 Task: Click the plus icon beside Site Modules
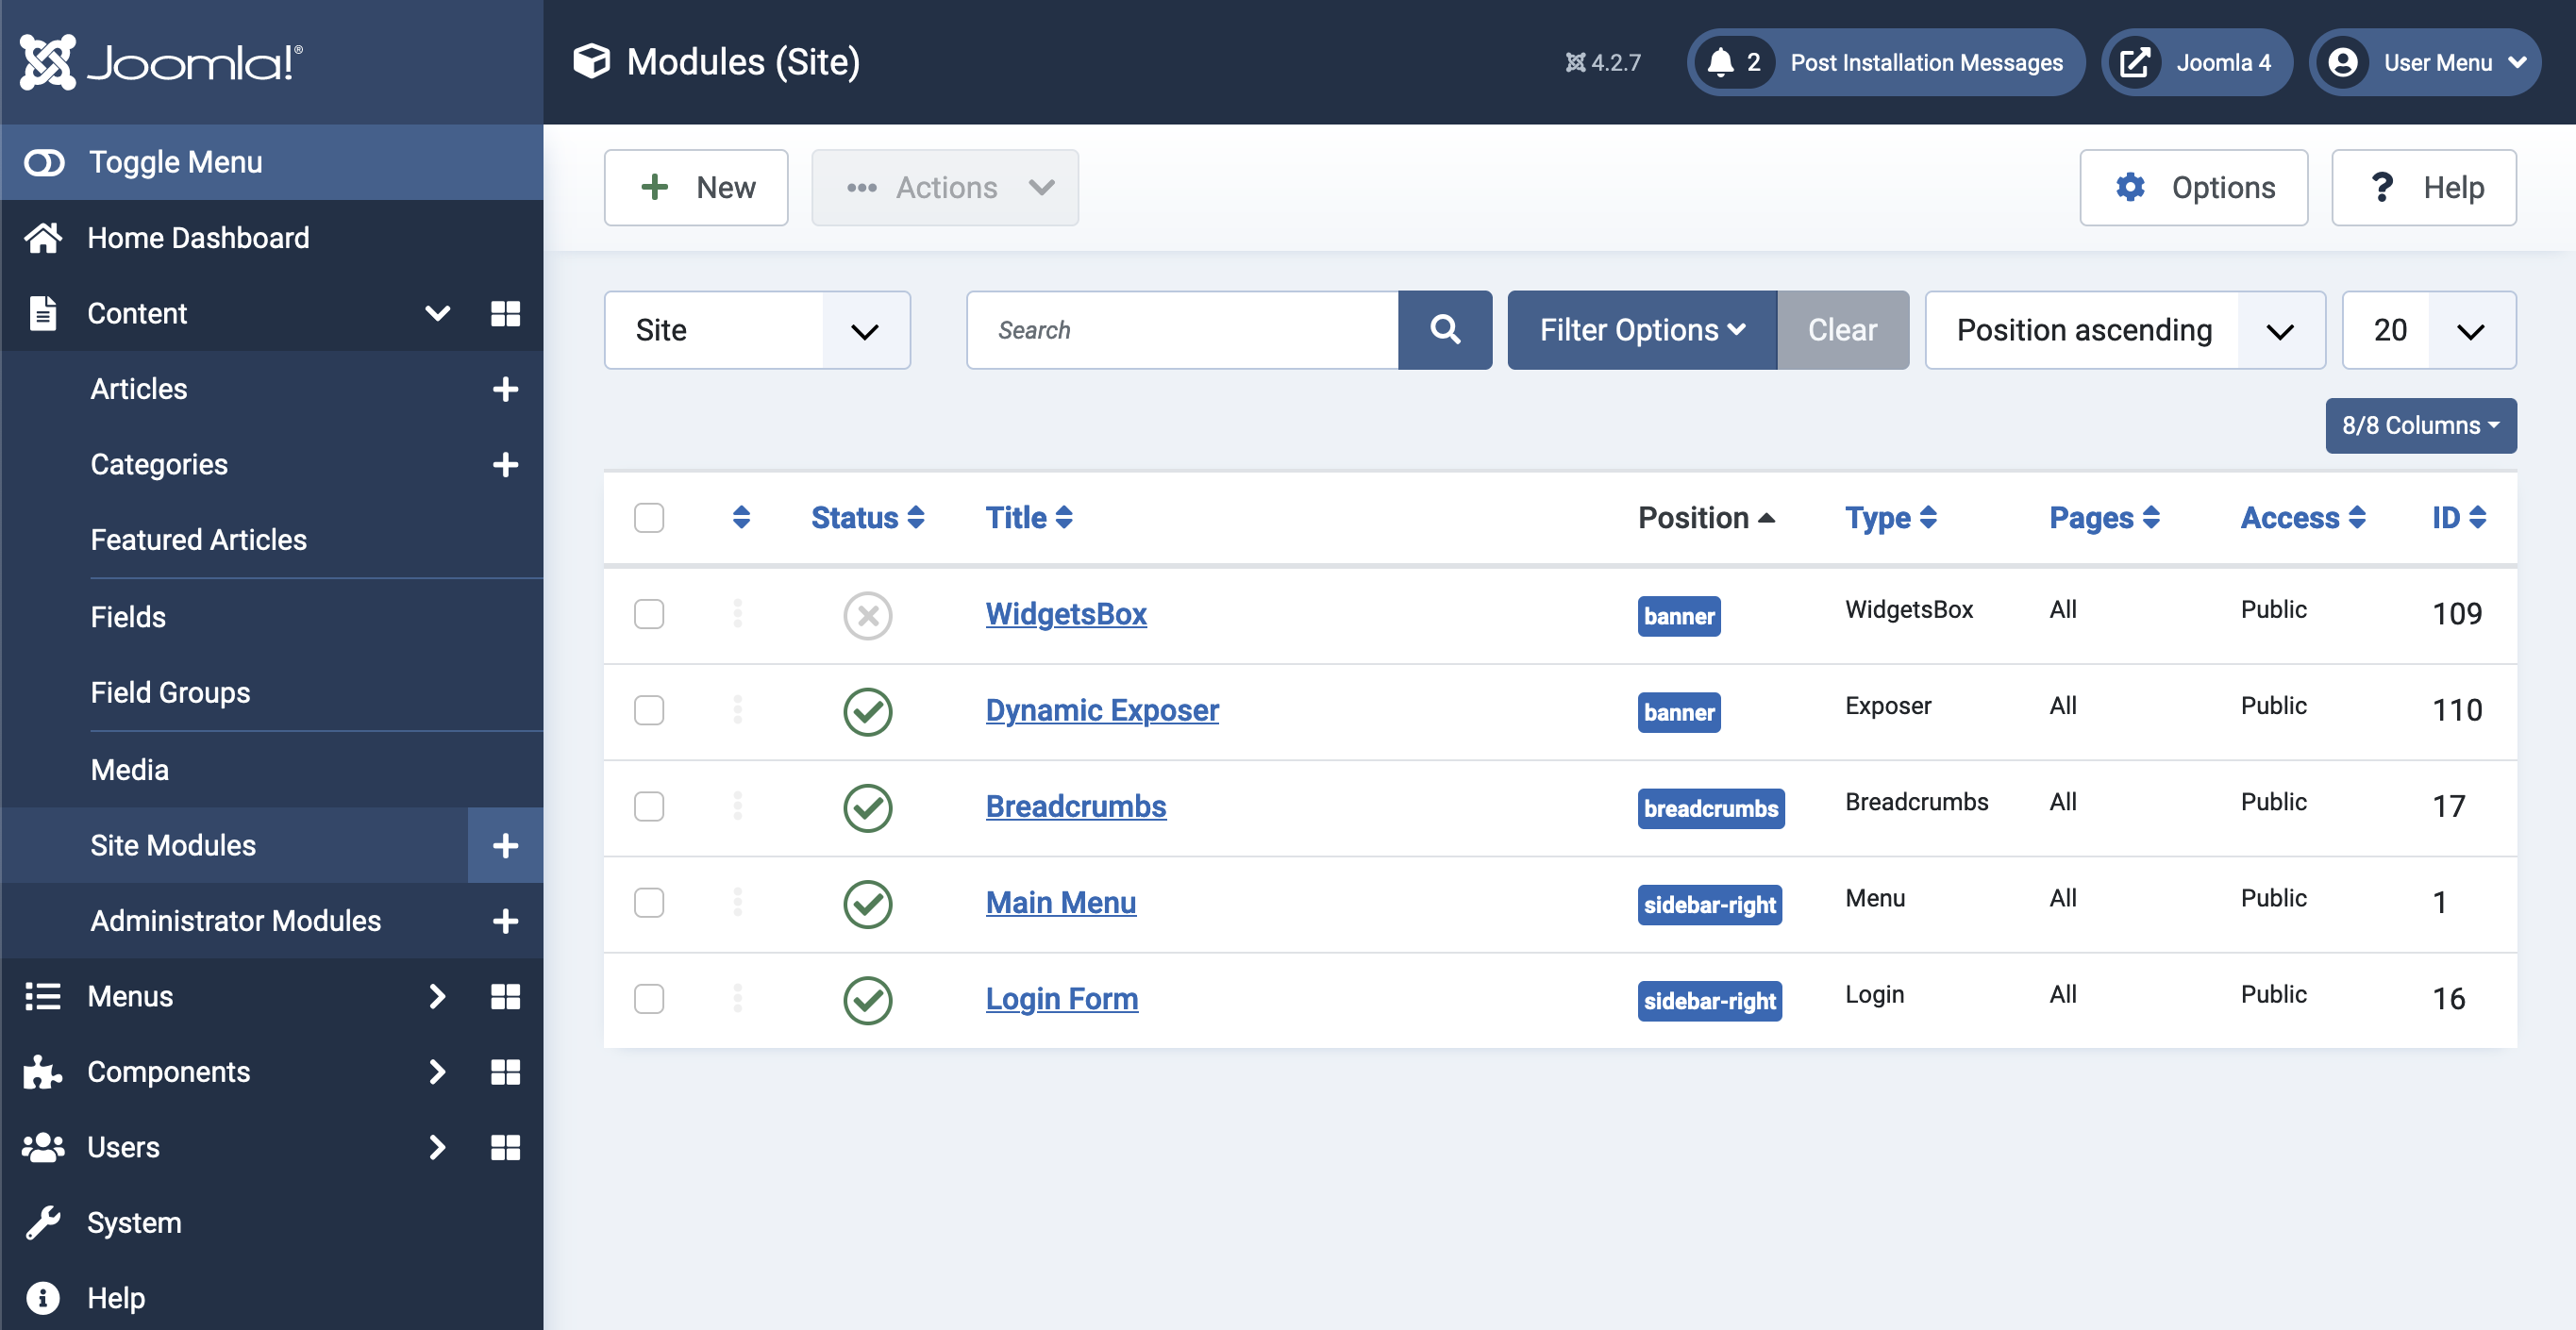pos(504,845)
